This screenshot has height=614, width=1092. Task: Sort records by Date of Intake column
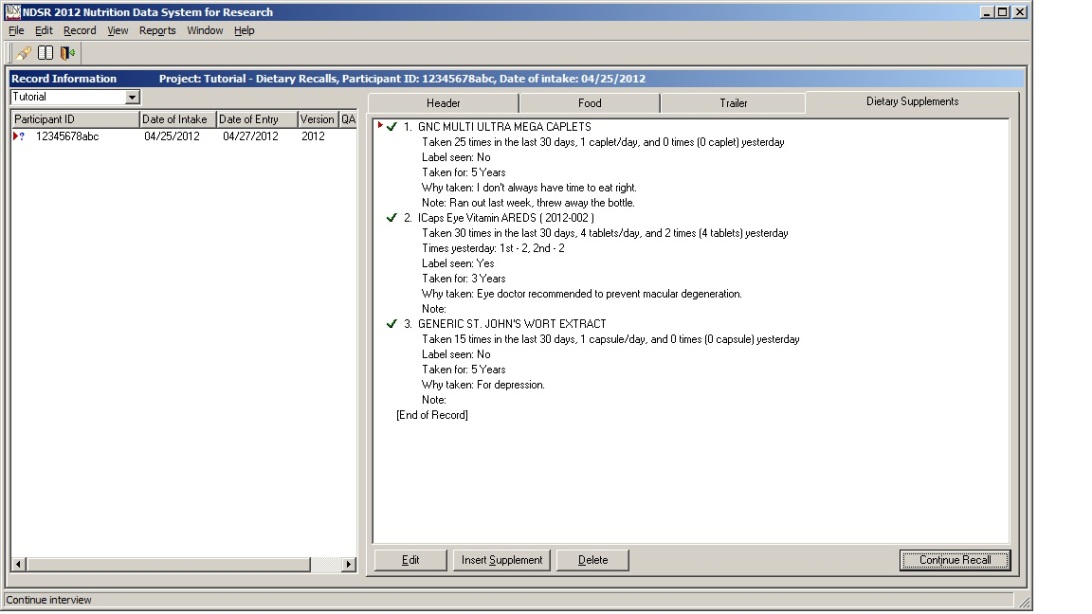click(176, 119)
